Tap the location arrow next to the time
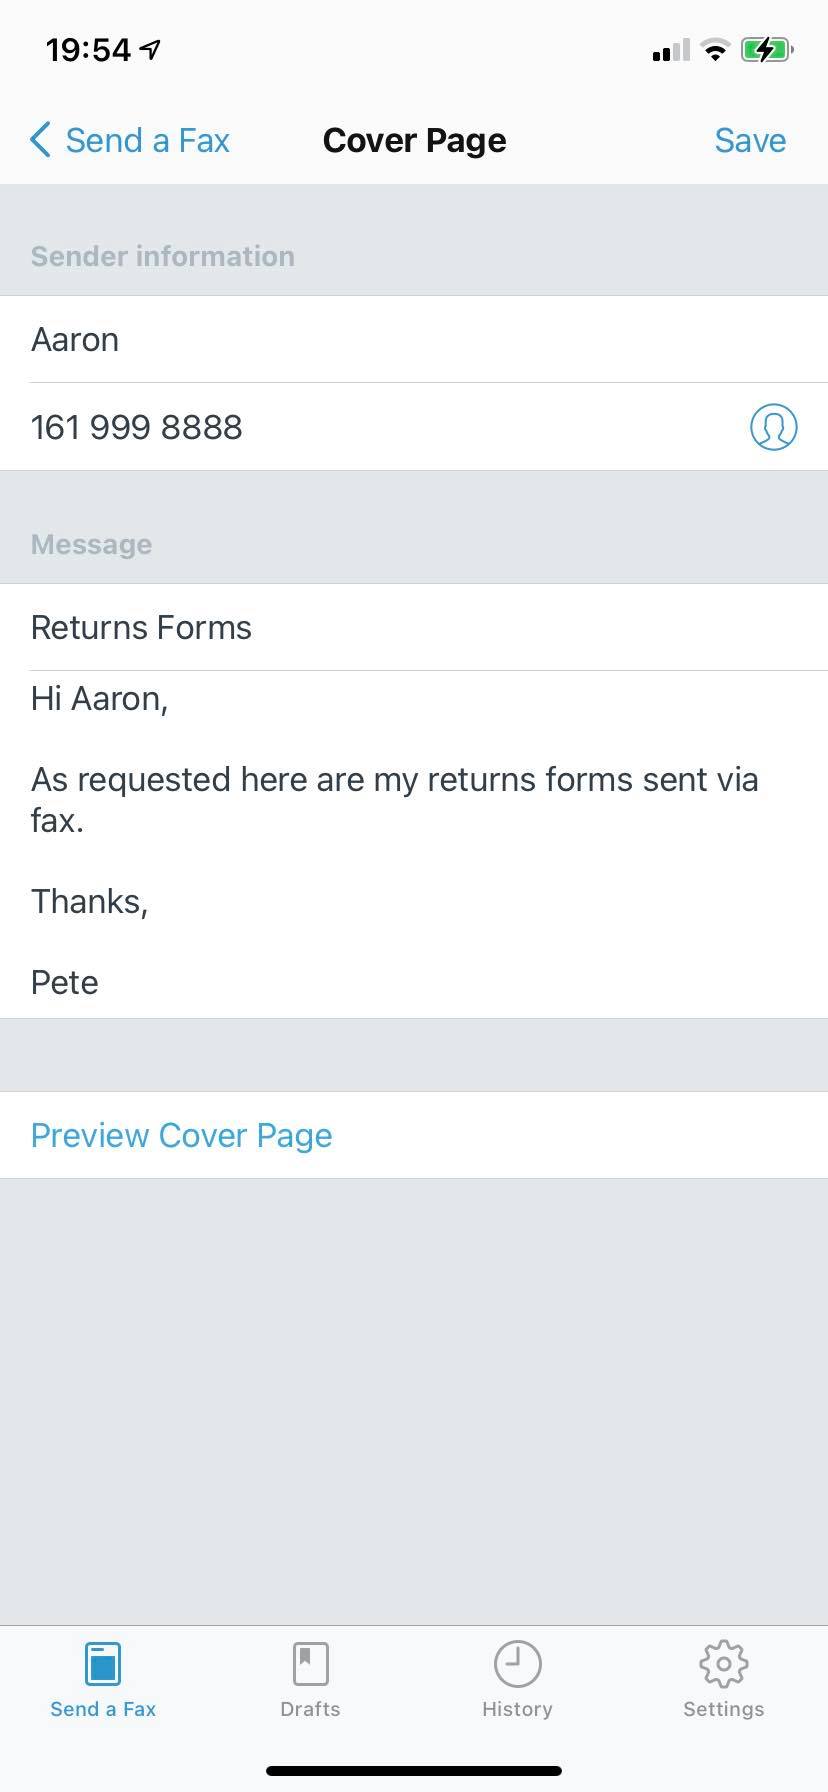828x1792 pixels. click(x=151, y=49)
